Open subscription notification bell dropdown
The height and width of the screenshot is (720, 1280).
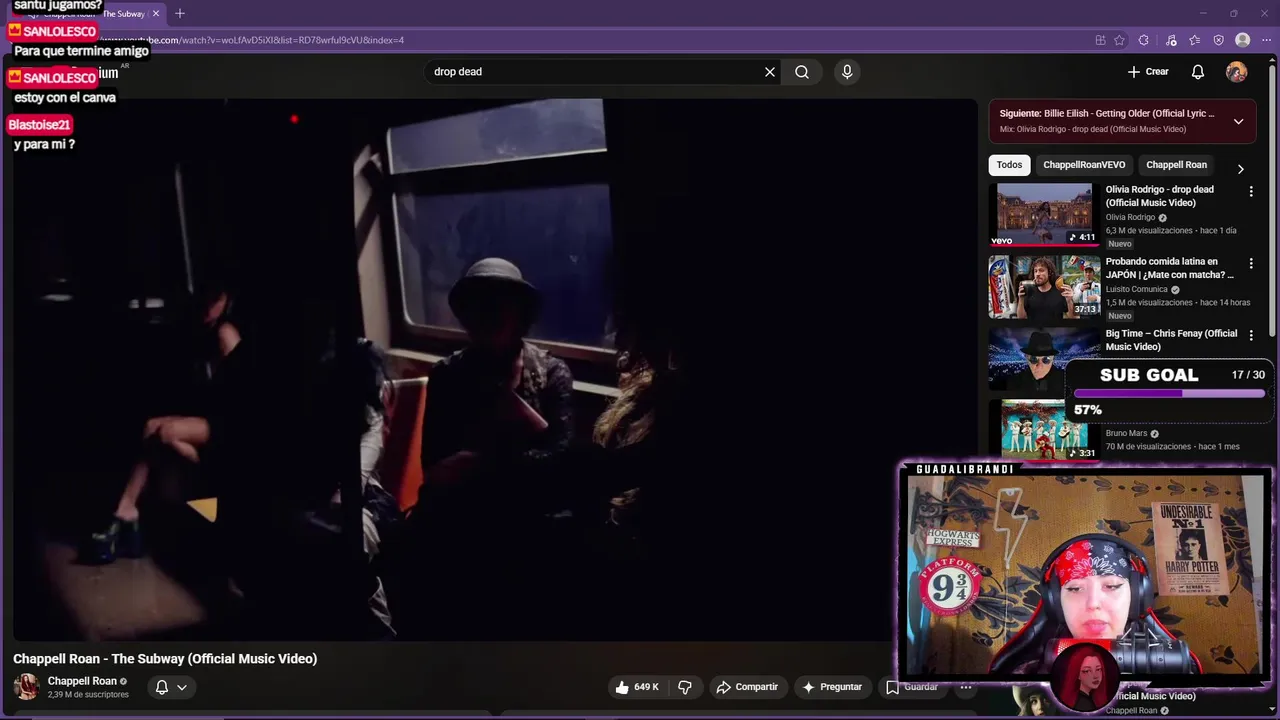[171, 687]
